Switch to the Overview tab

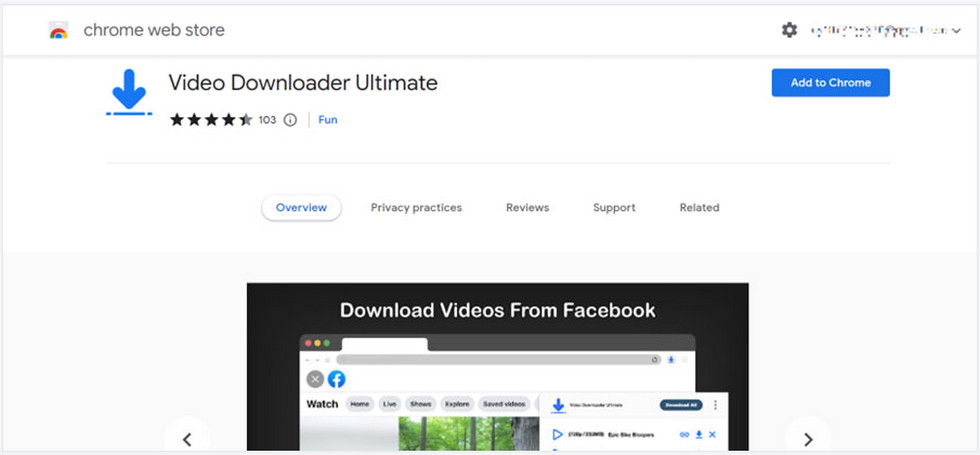click(301, 208)
